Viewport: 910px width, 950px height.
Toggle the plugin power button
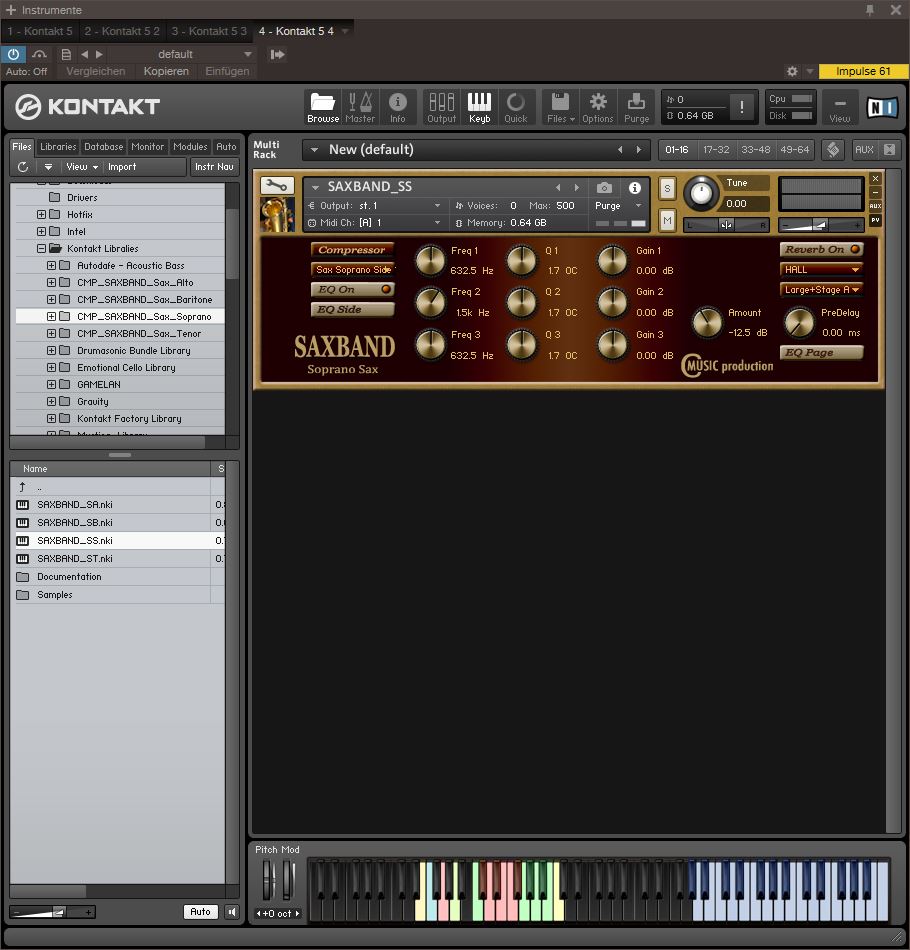[13, 54]
